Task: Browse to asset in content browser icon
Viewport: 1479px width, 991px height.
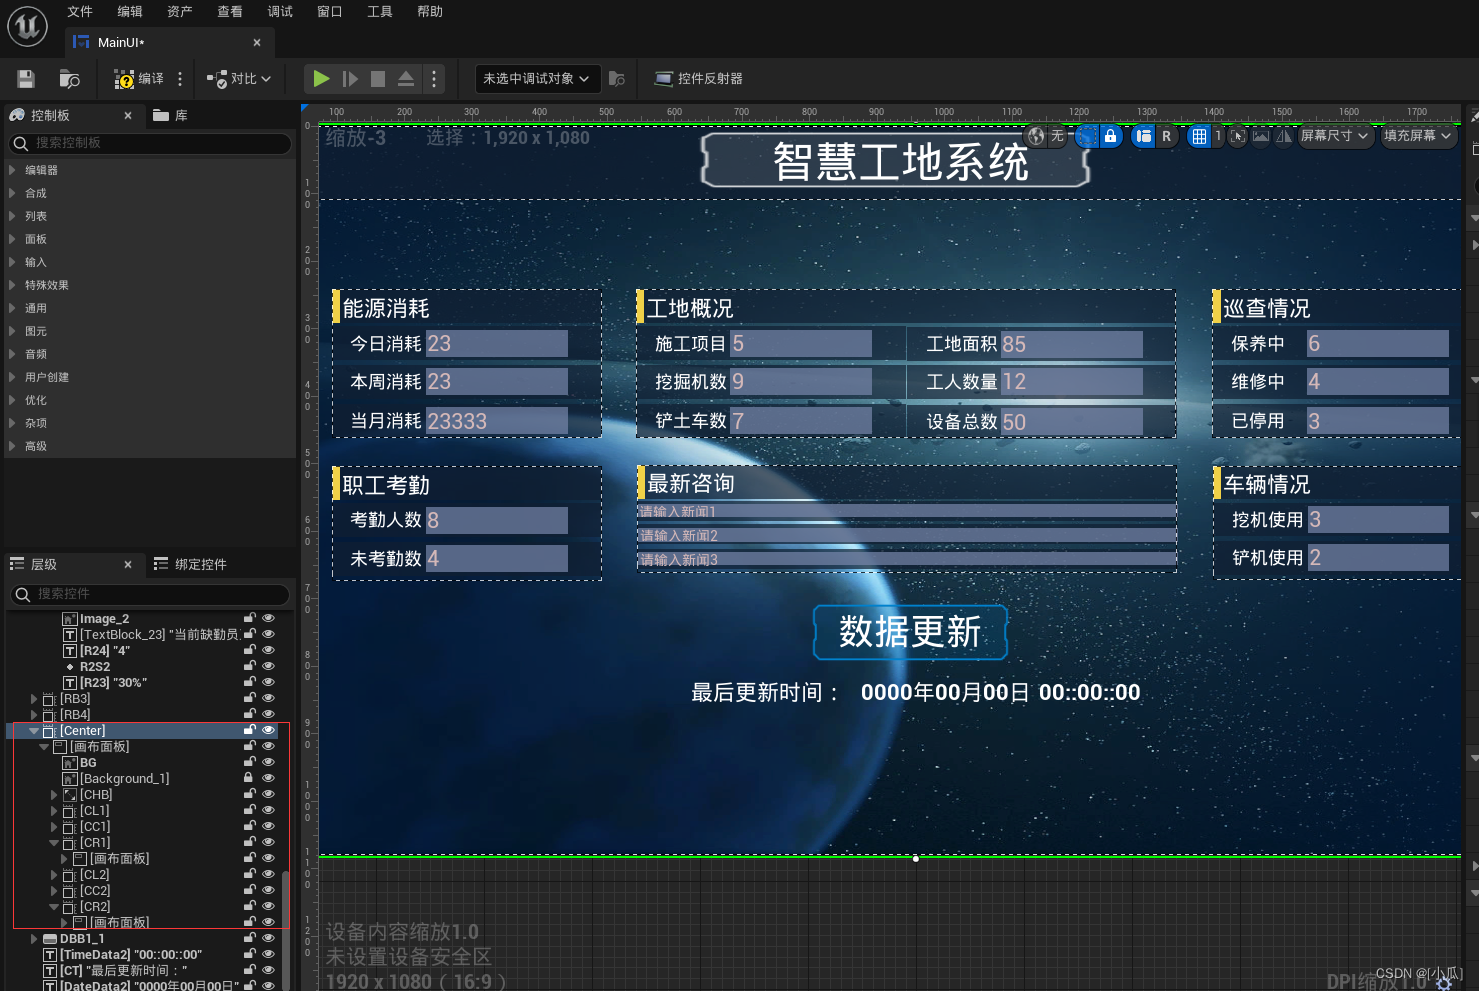Action: click(x=69, y=79)
